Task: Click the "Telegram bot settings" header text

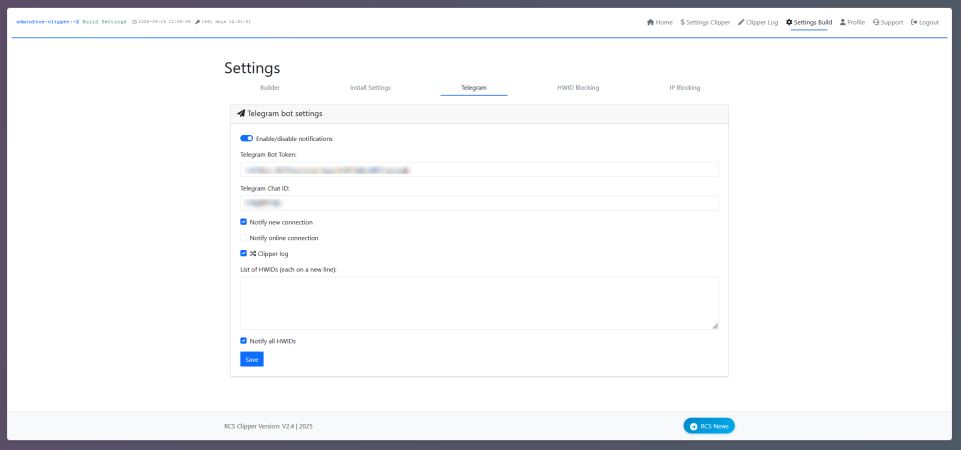Action: click(x=285, y=113)
